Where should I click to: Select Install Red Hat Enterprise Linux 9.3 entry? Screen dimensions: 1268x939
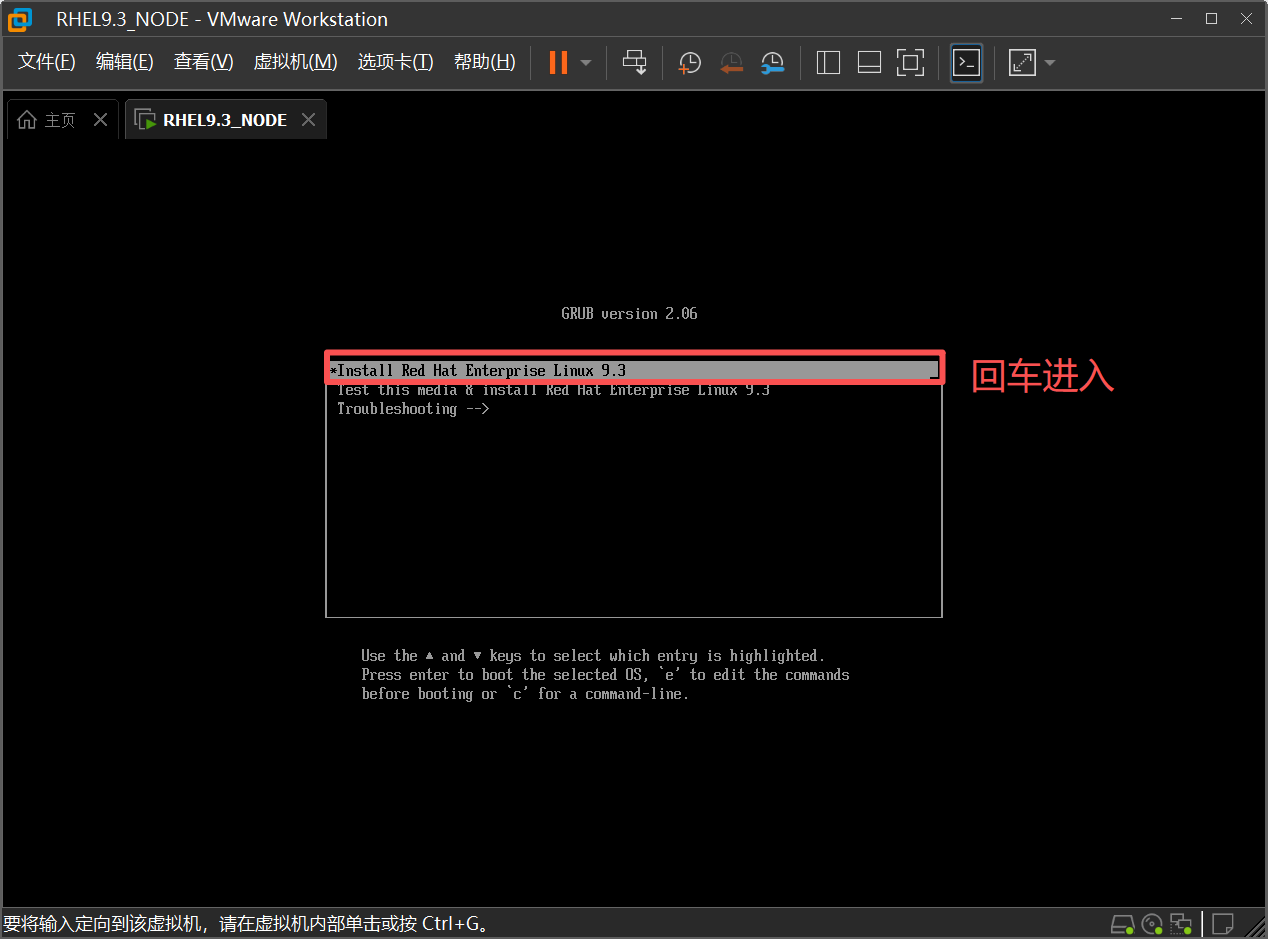(634, 371)
